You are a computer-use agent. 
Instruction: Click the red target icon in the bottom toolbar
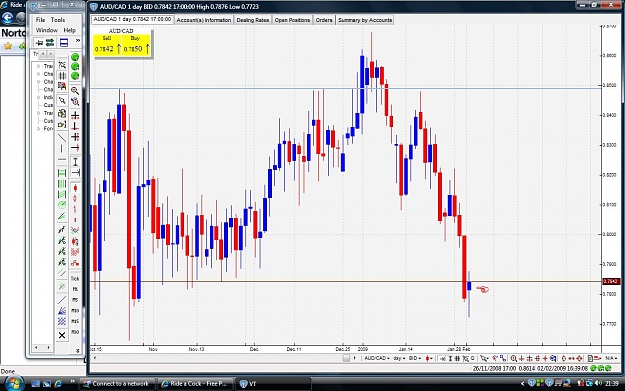coord(580,358)
